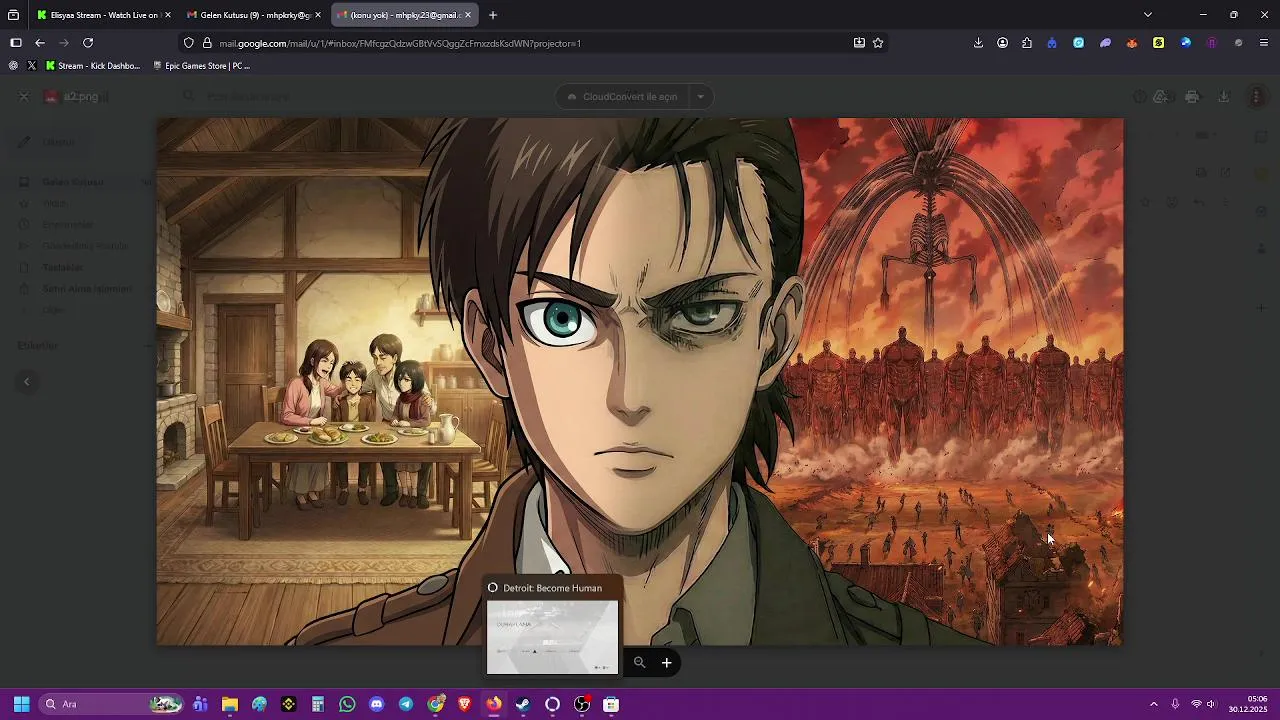This screenshot has height=720, width=1280.
Task: Open the volume speaker control
Action: coord(1211,704)
